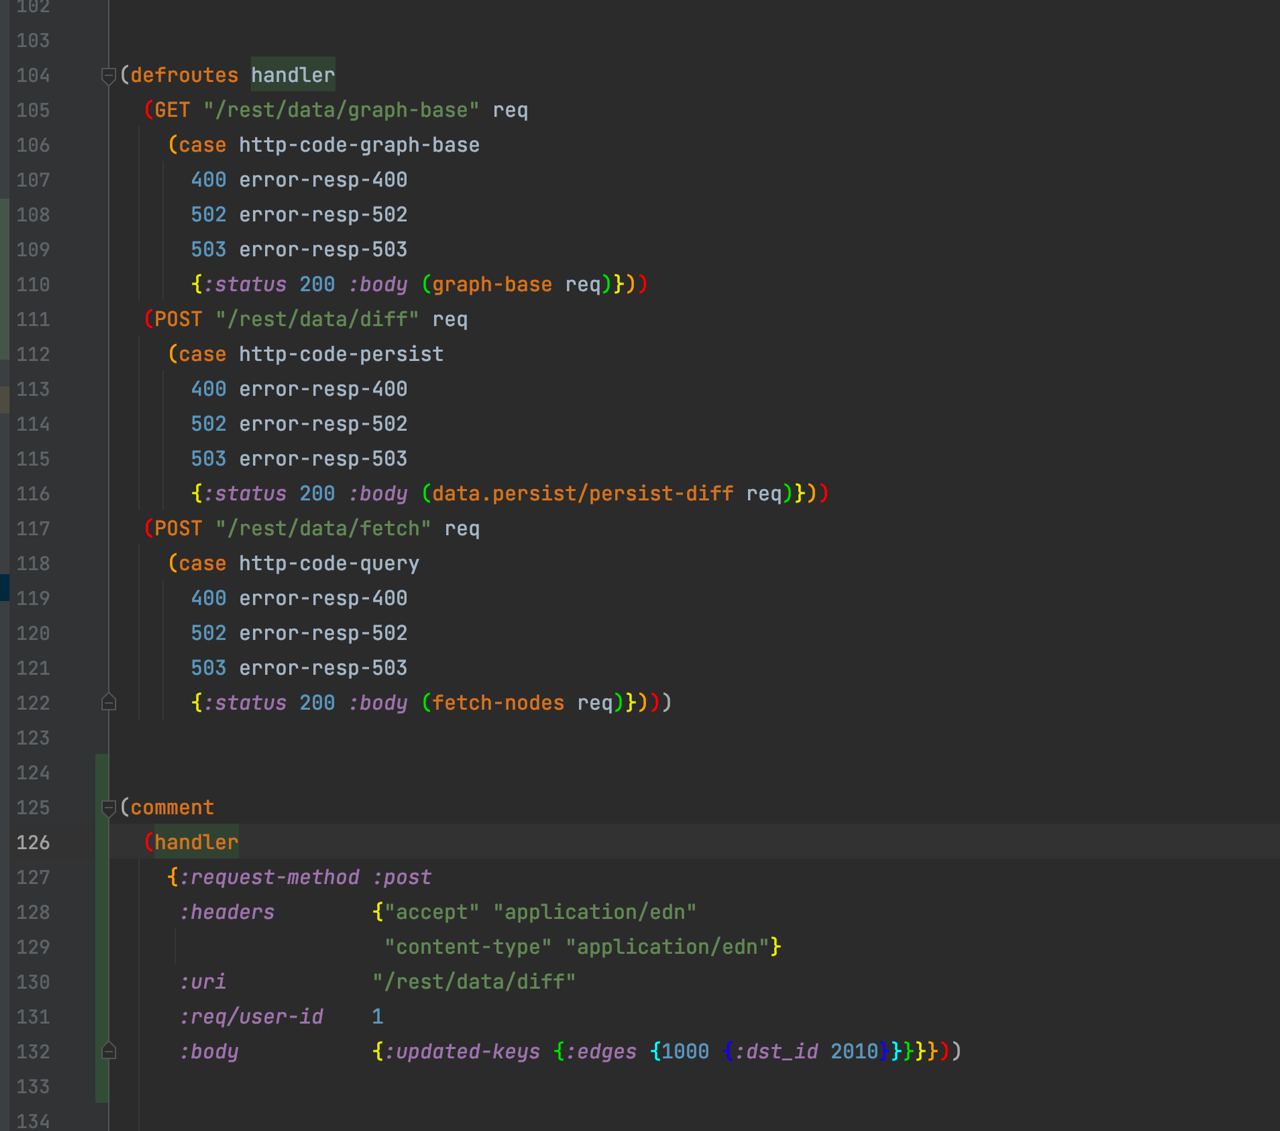Click the "/rest/data/diff" string on line 130
The image size is (1280, 1131).
tap(474, 982)
